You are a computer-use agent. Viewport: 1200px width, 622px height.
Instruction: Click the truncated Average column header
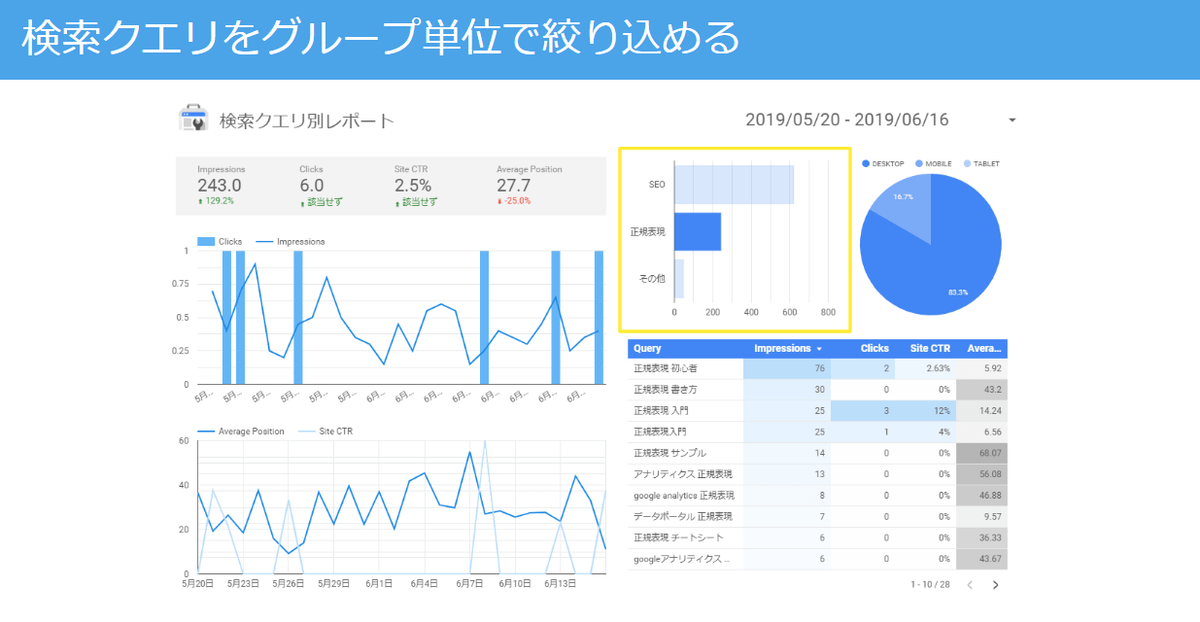pos(984,349)
